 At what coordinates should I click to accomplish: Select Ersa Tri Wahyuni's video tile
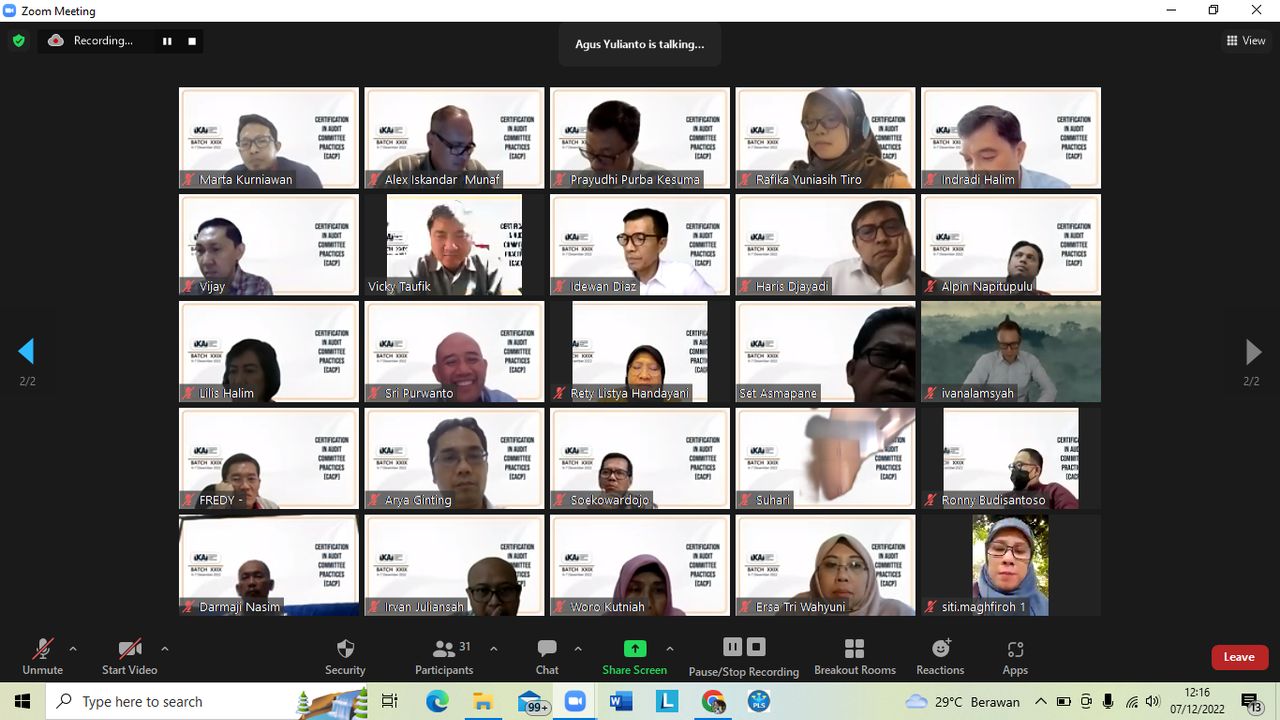click(x=825, y=565)
